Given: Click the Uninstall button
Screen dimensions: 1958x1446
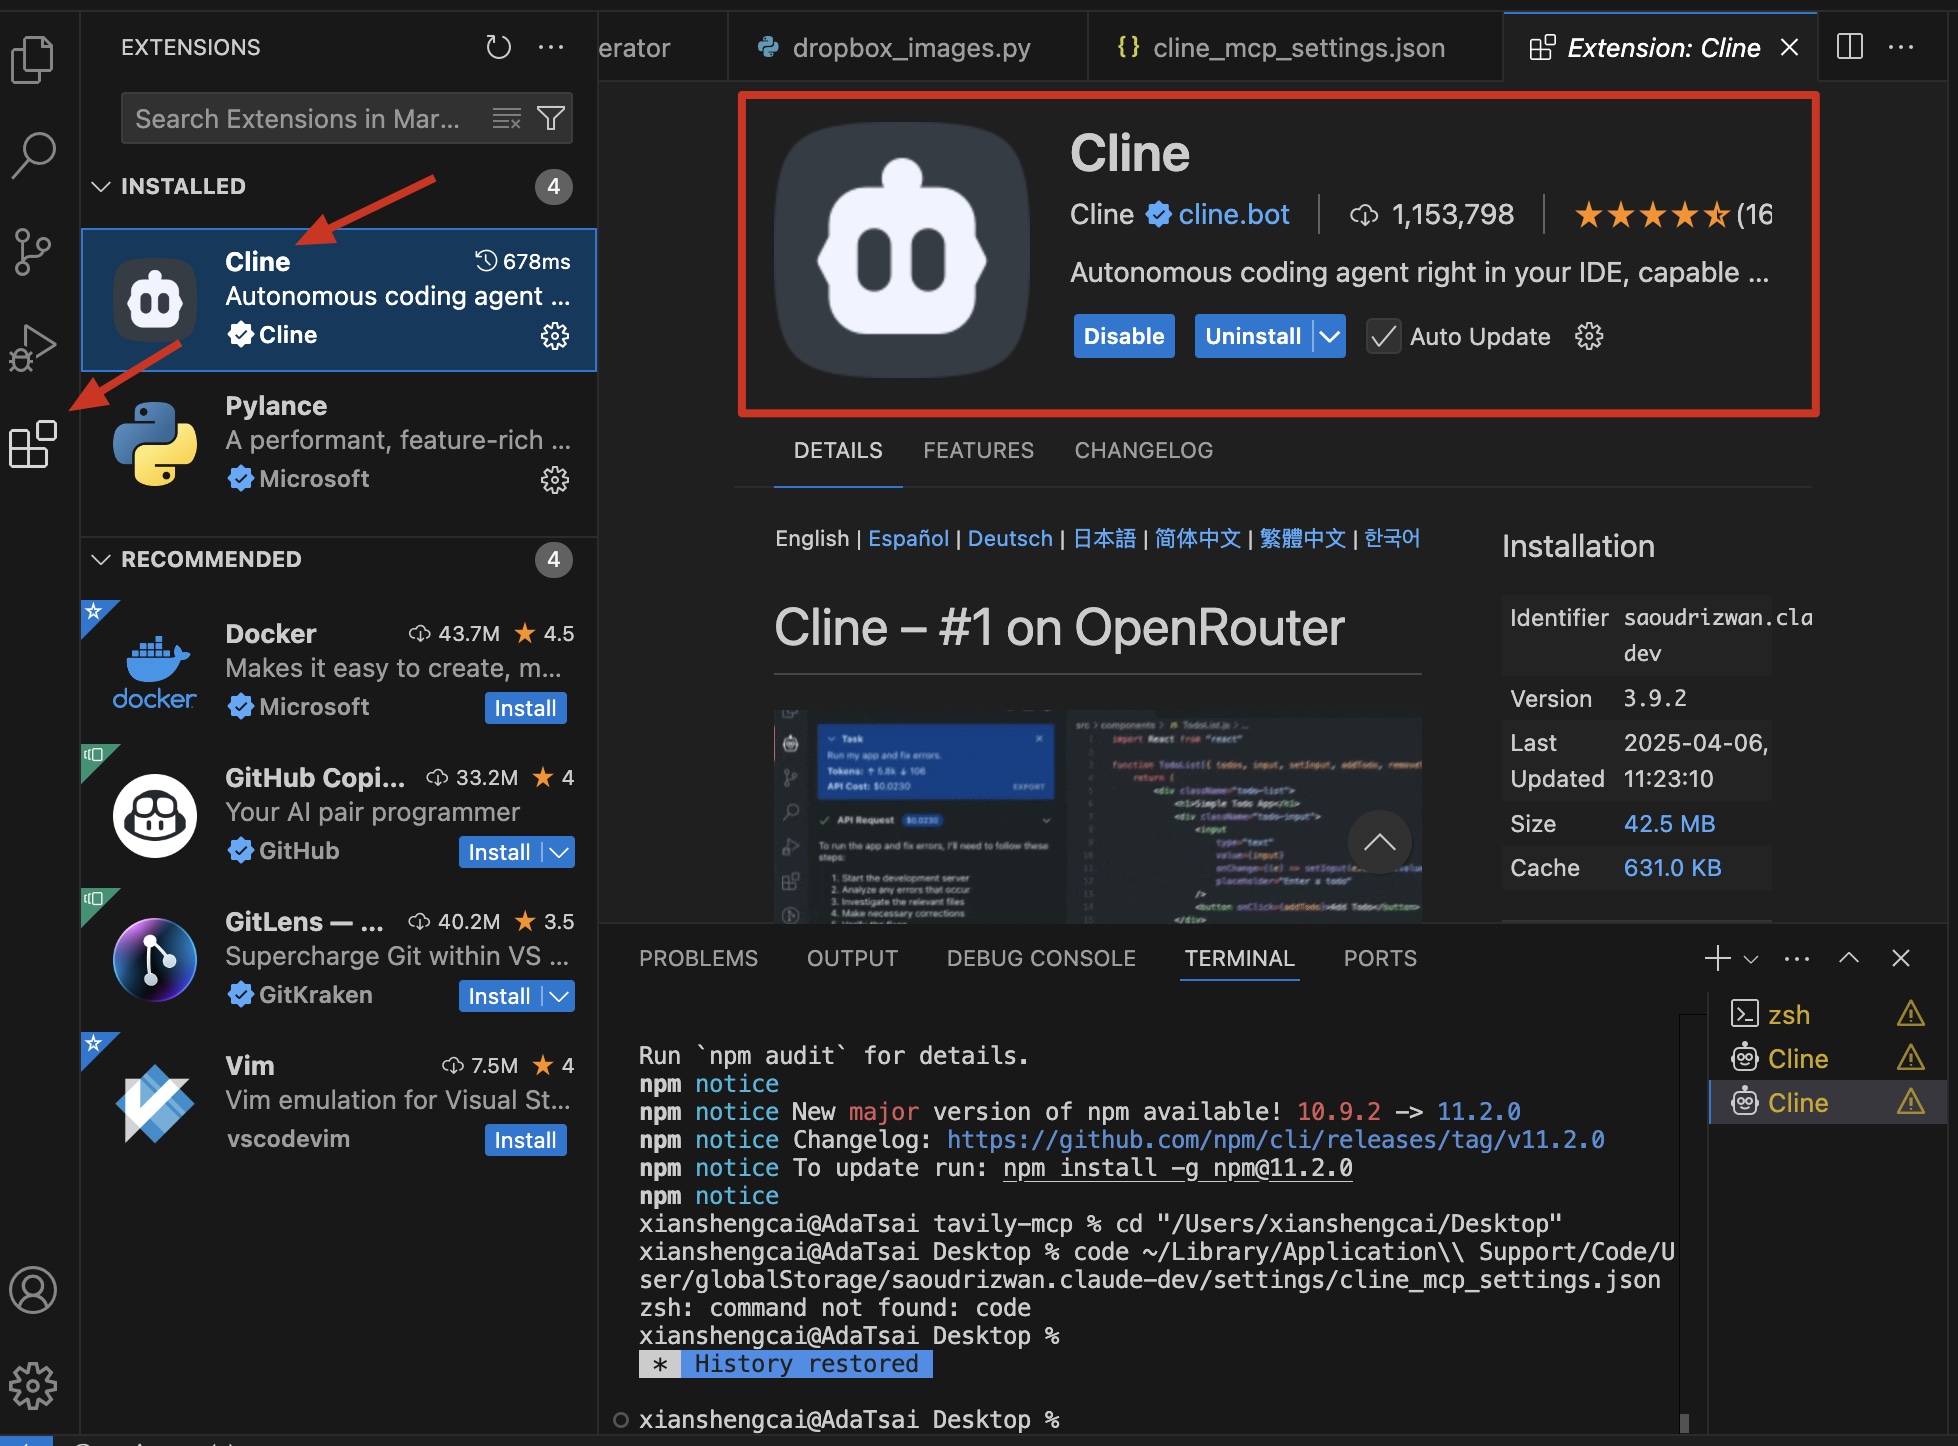Looking at the screenshot, I should point(1253,336).
